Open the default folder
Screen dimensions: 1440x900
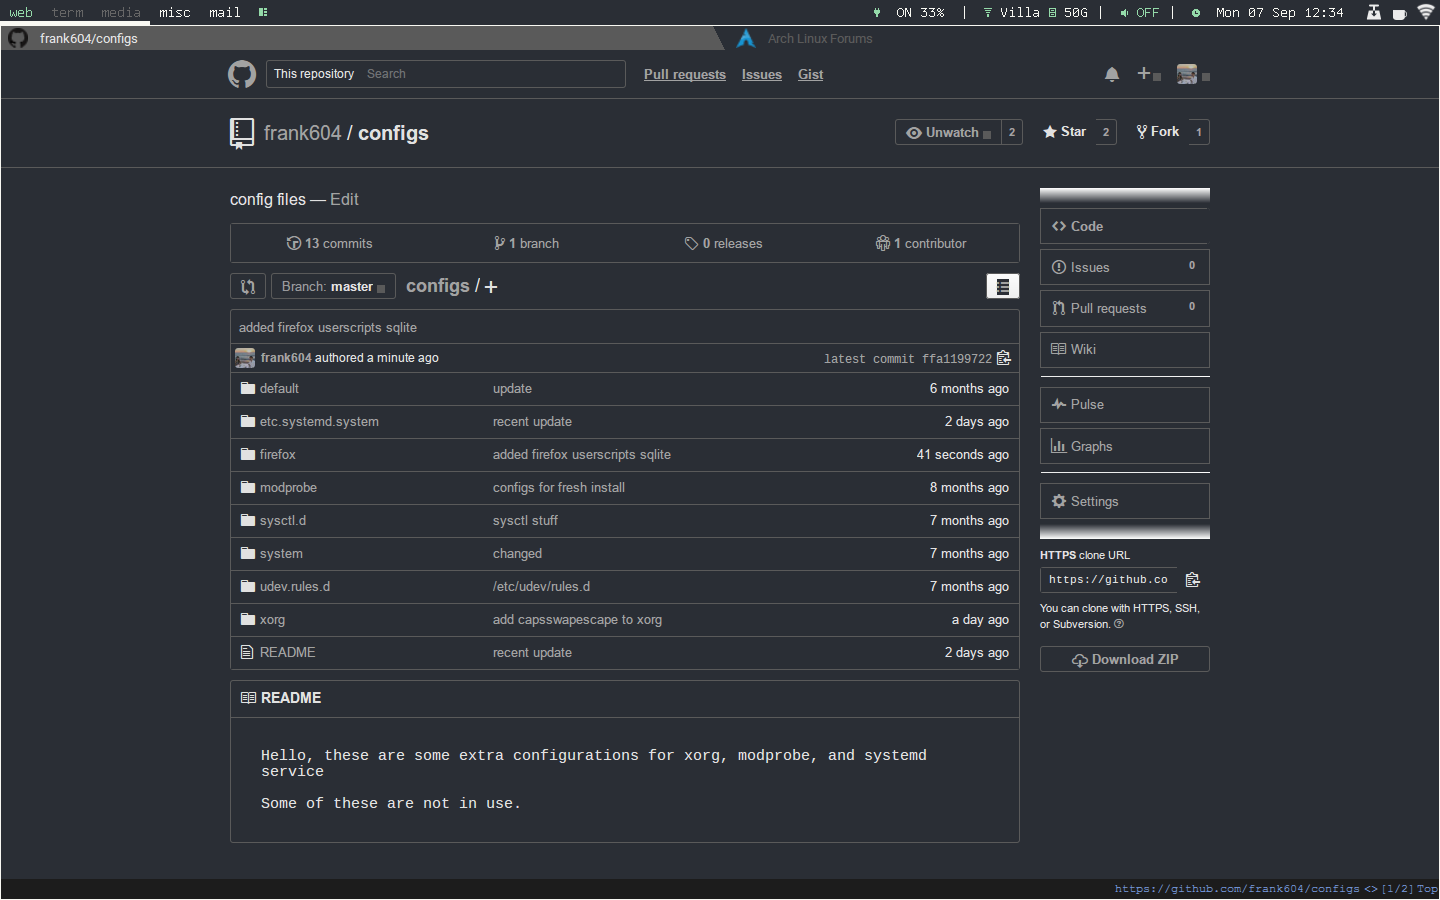click(279, 388)
